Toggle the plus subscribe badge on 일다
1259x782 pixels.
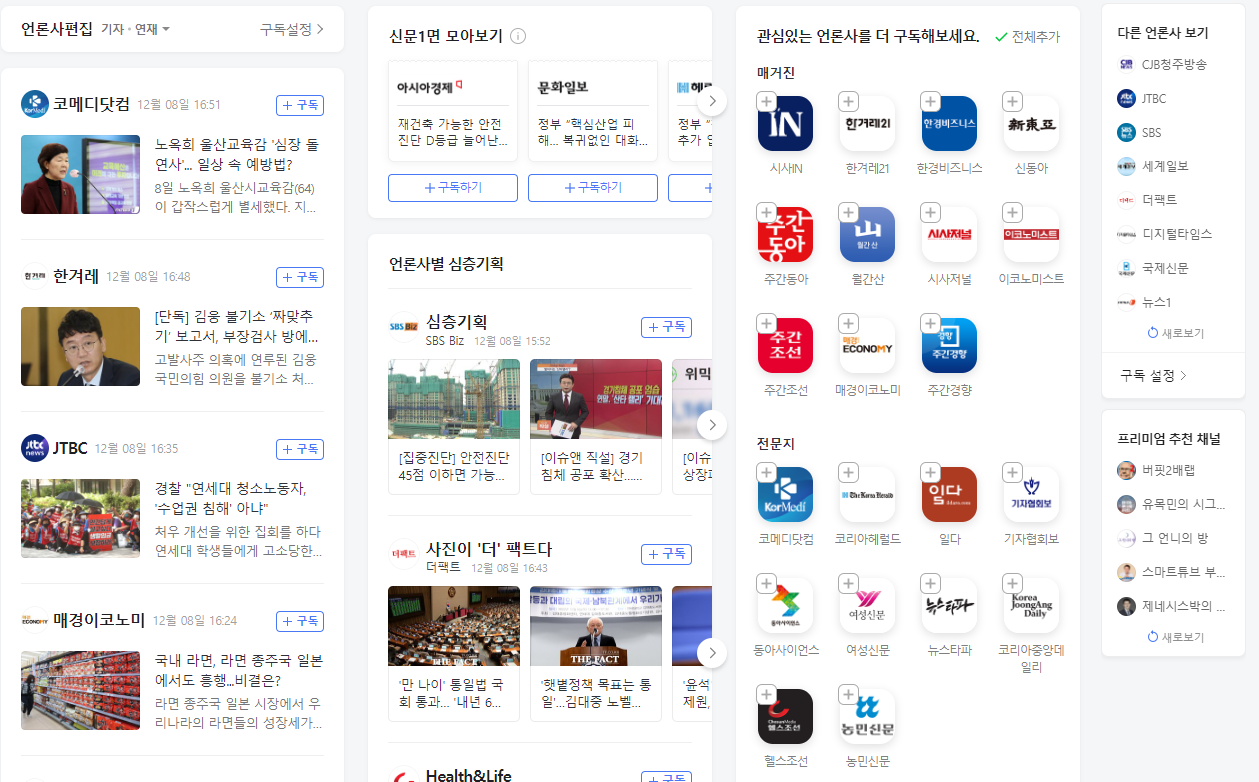point(930,472)
